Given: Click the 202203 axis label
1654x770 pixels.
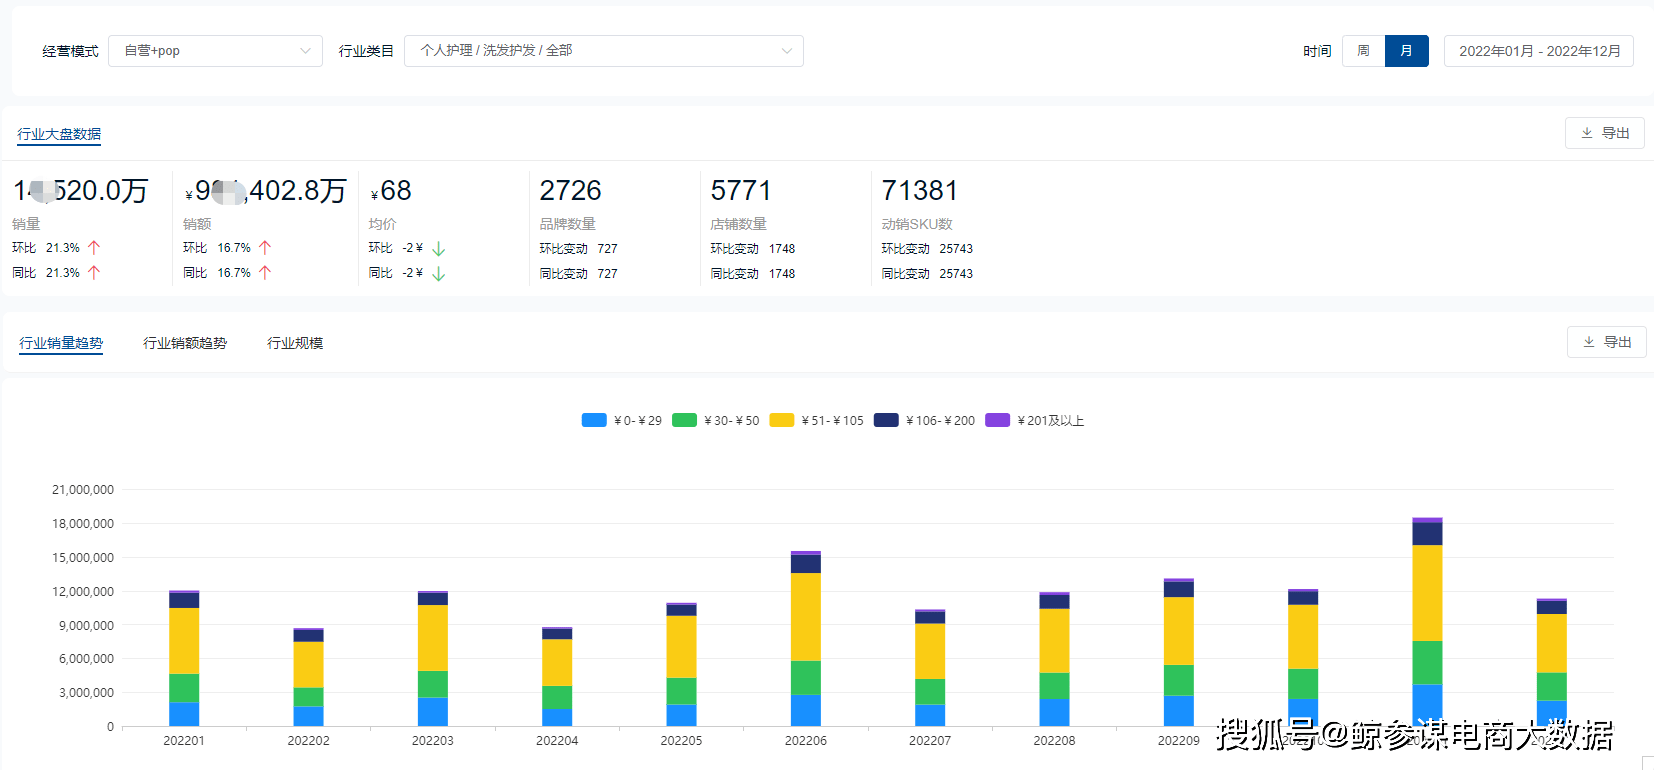Looking at the screenshot, I should (432, 741).
